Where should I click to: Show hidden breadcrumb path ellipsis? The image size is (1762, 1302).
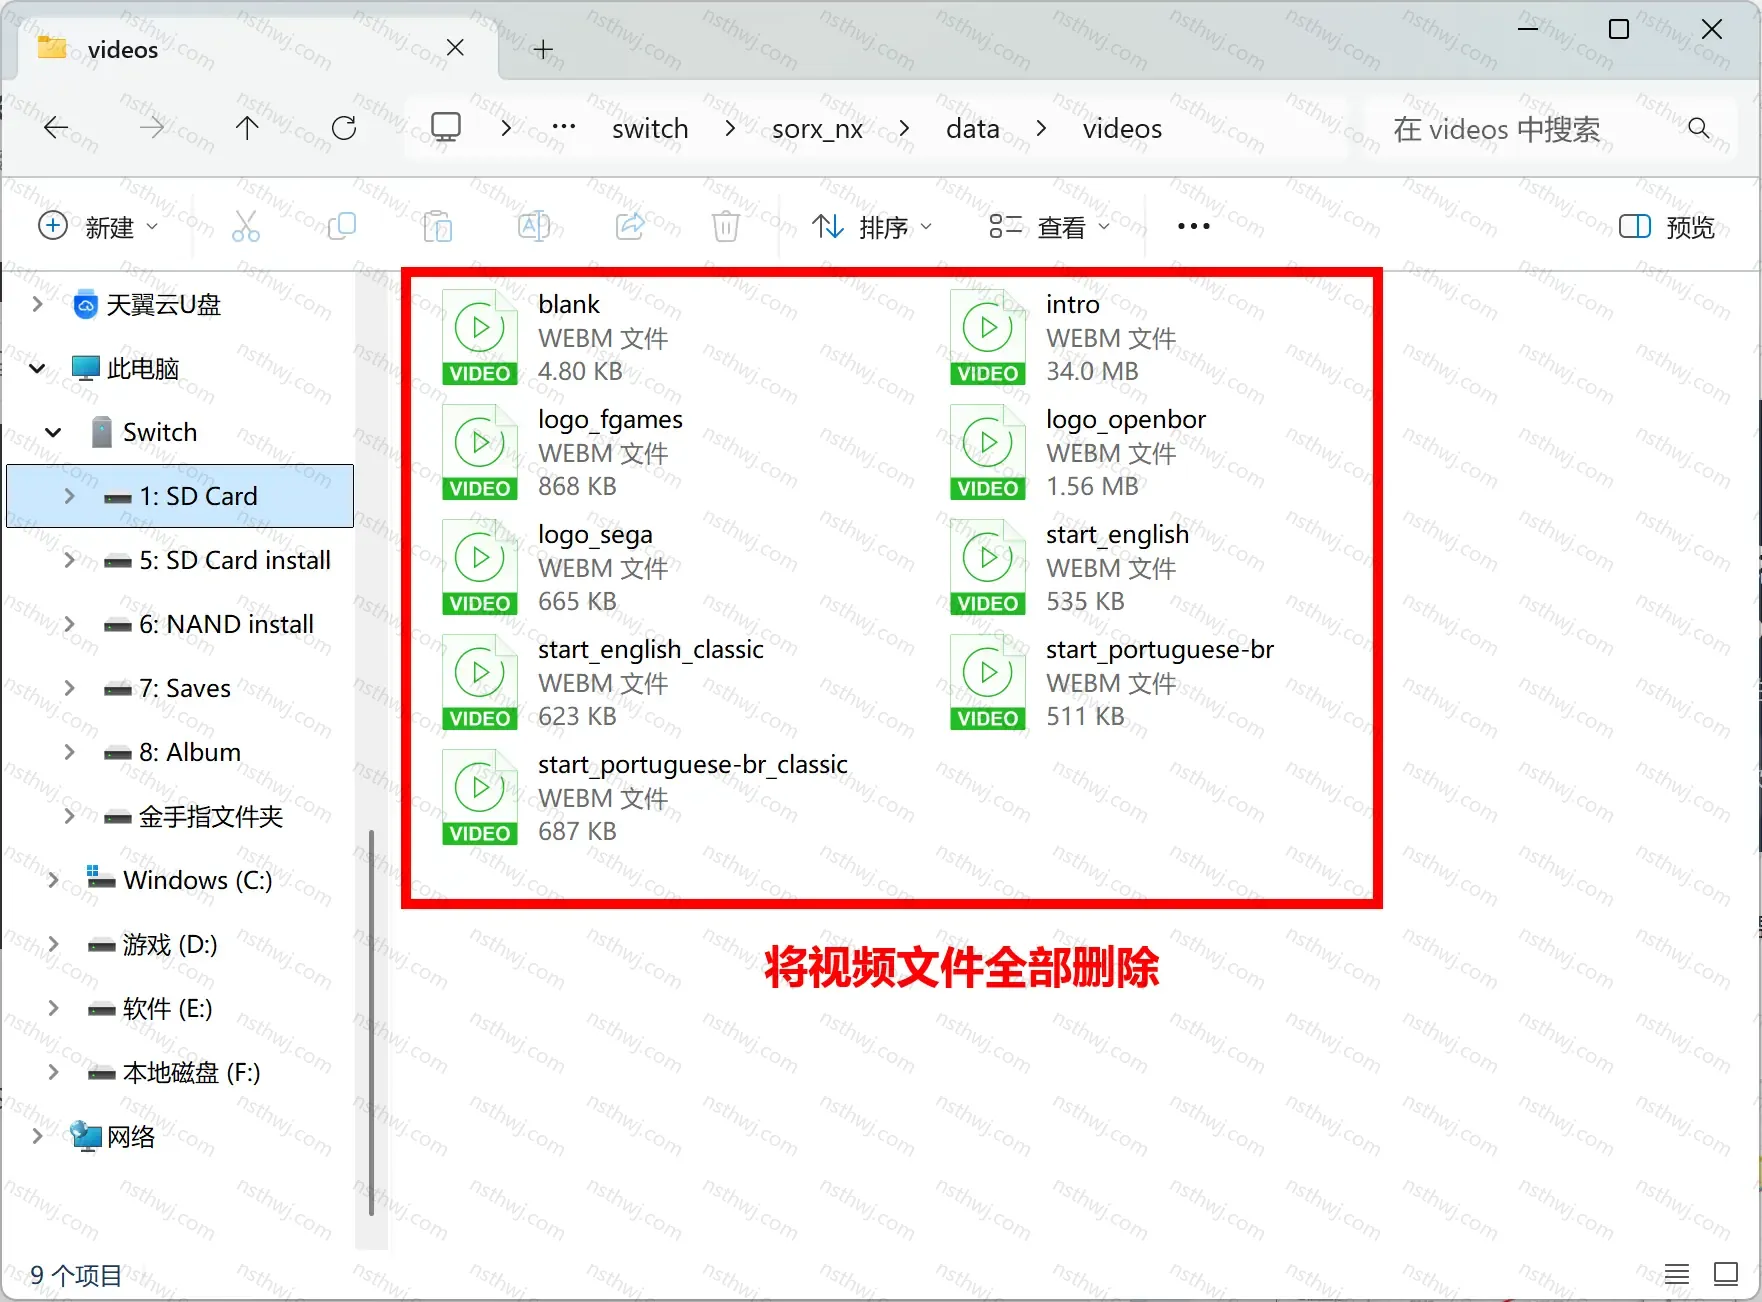click(564, 127)
